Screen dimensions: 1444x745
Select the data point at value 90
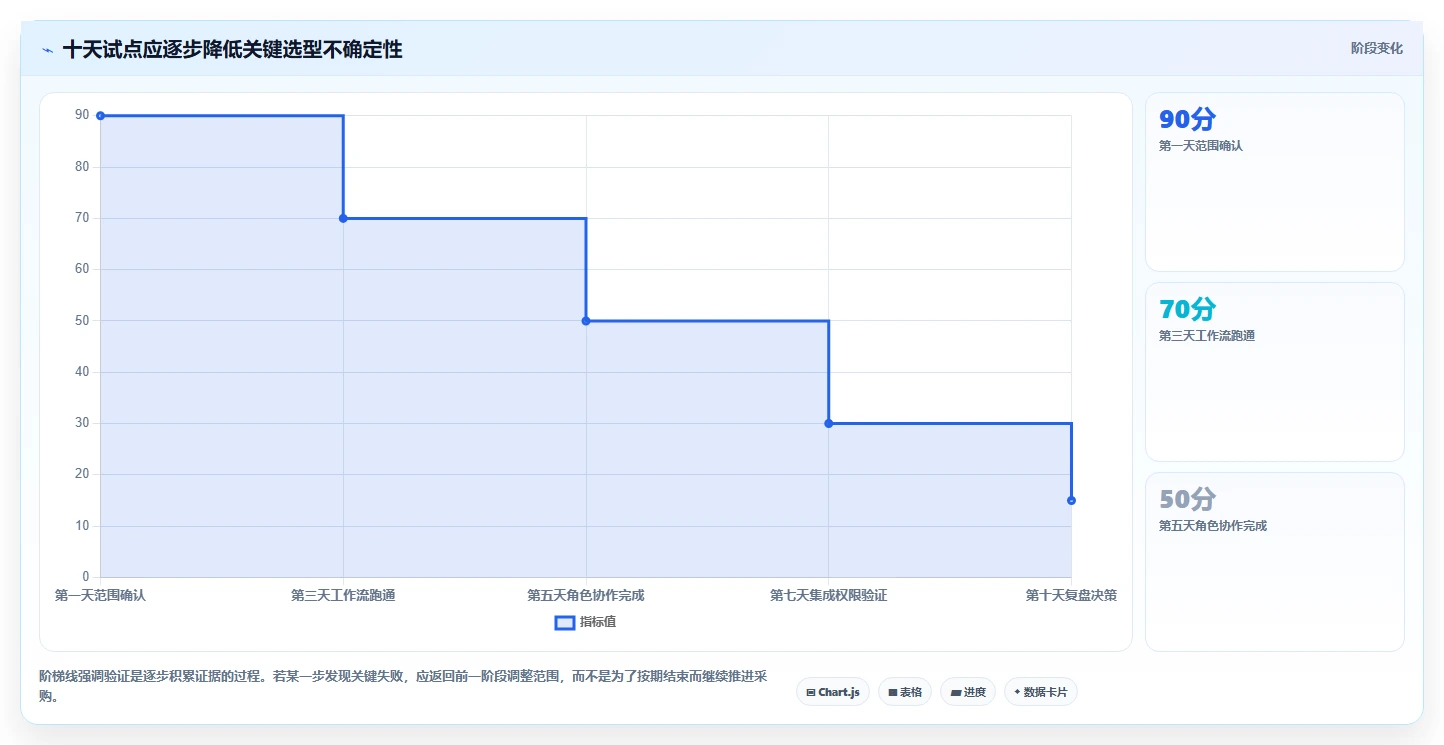pyautogui.click(x=100, y=116)
